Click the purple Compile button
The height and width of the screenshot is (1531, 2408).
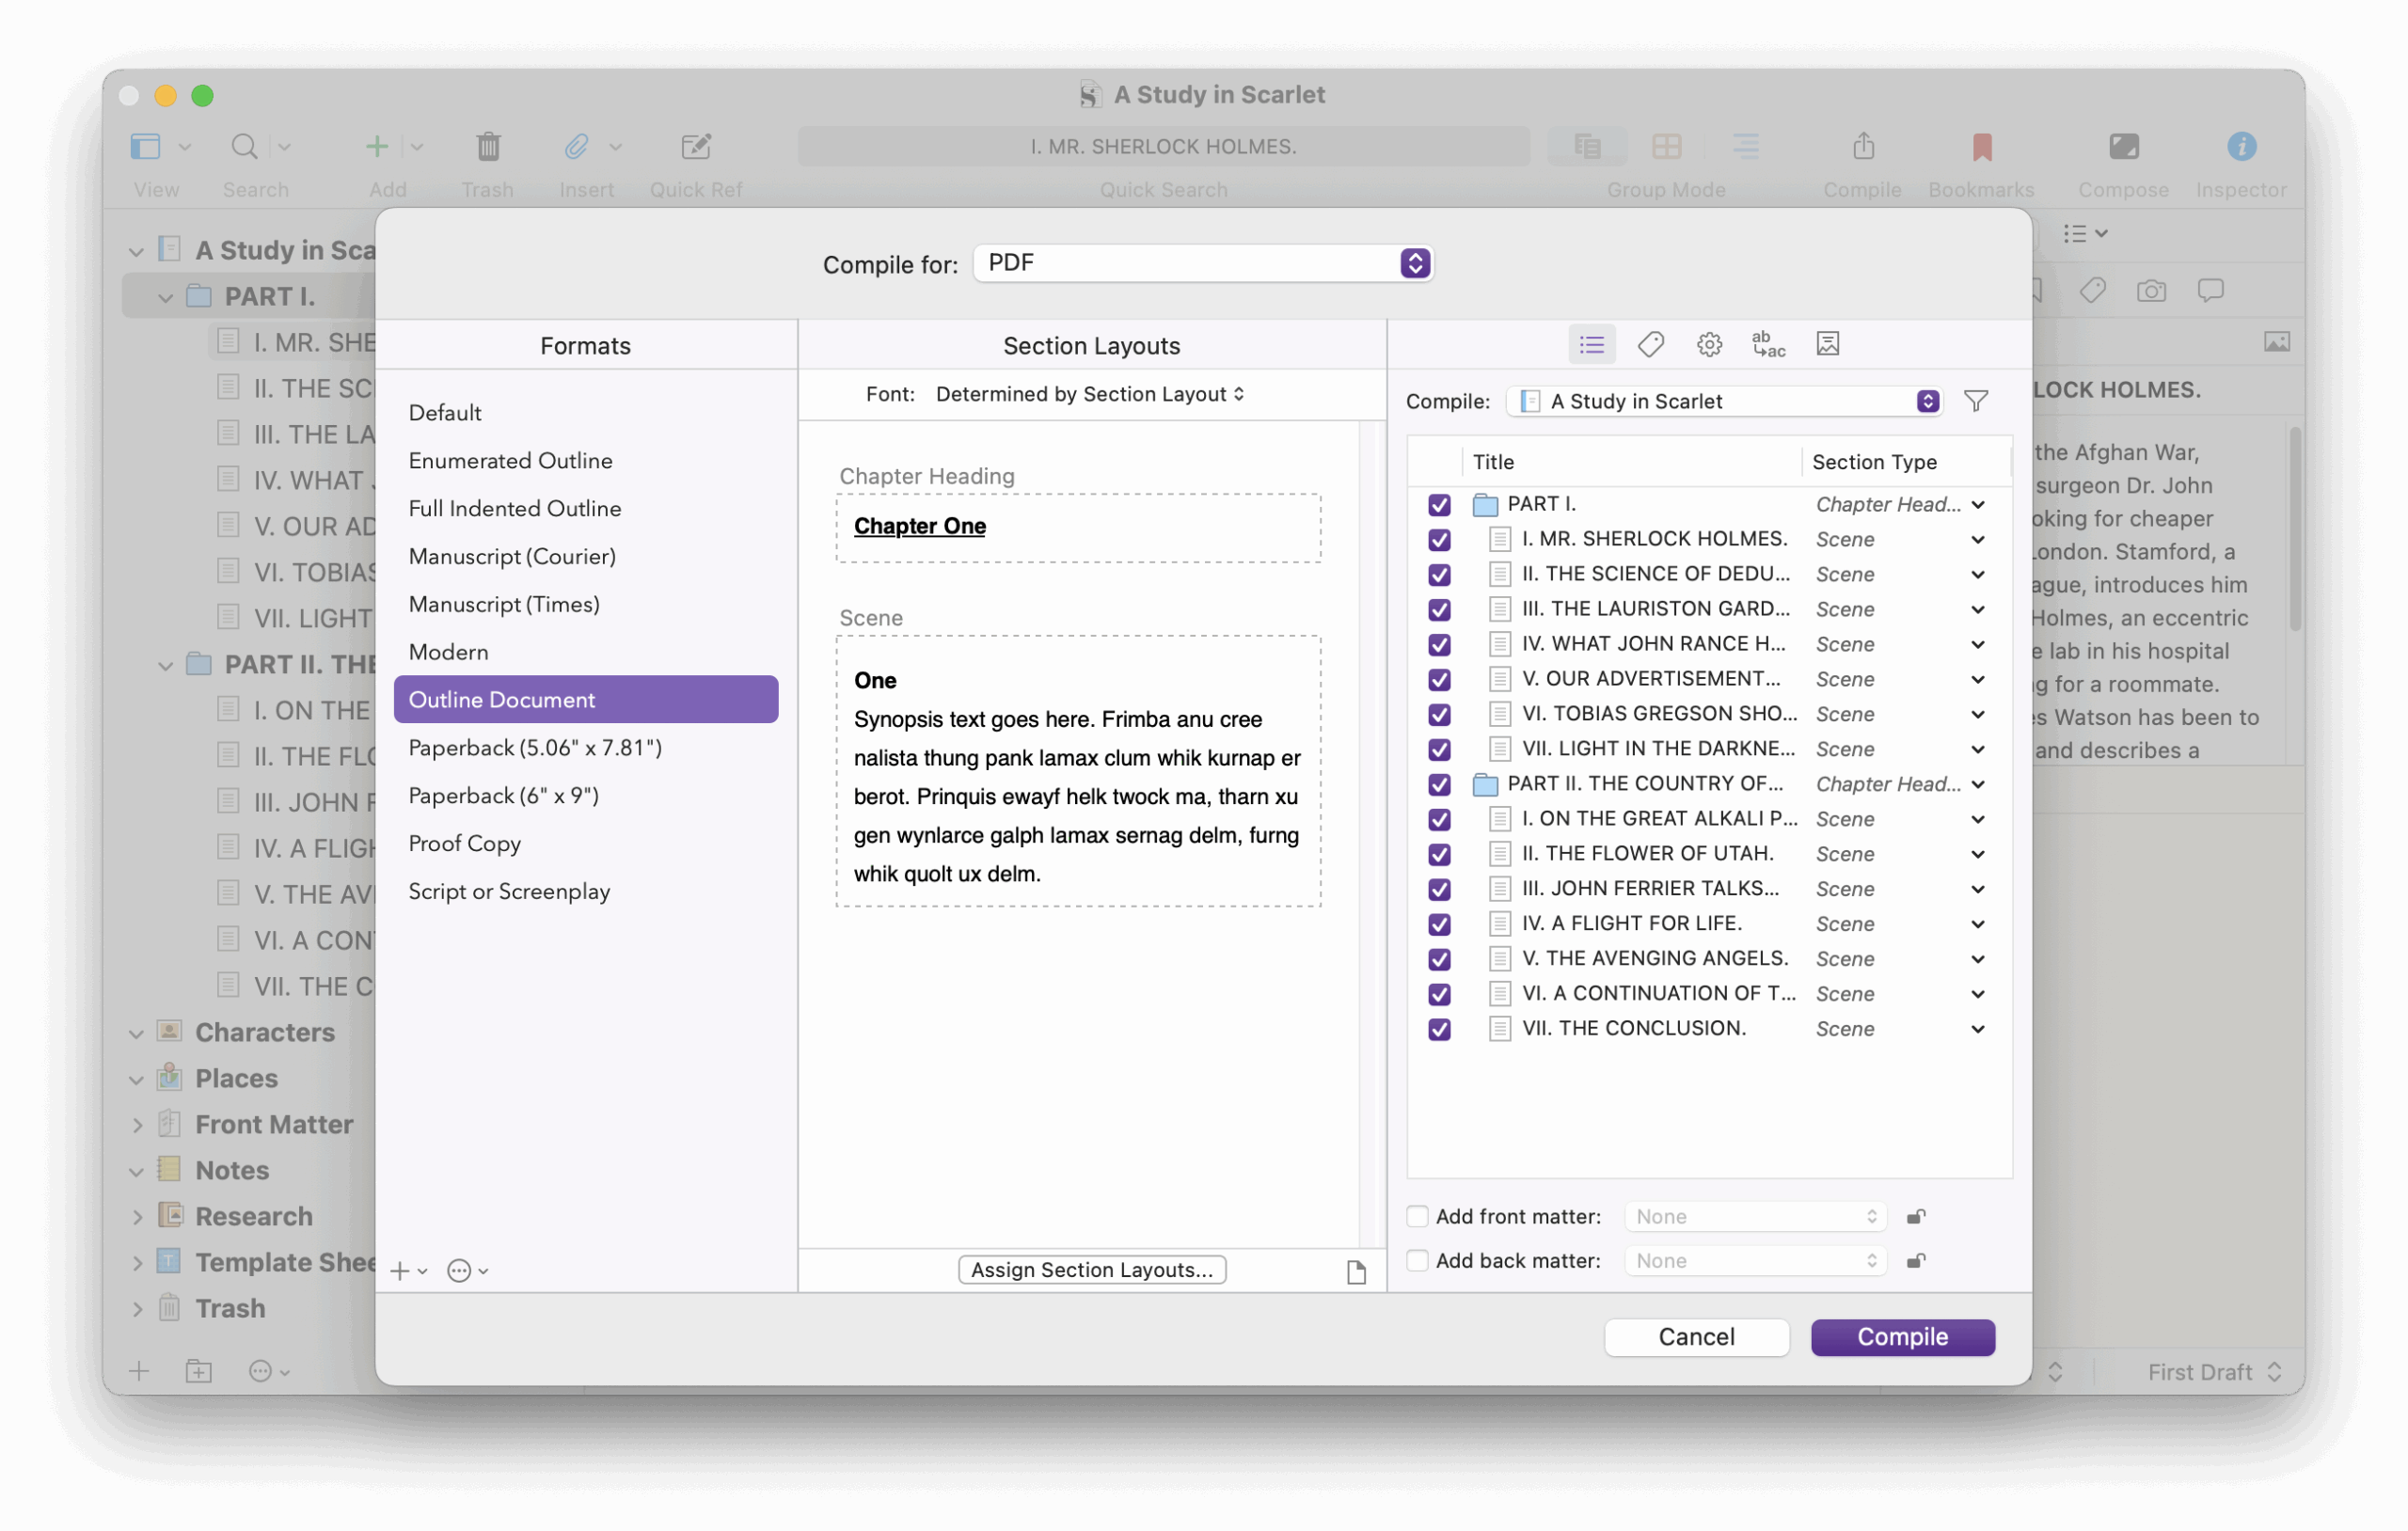pyautogui.click(x=1902, y=1337)
